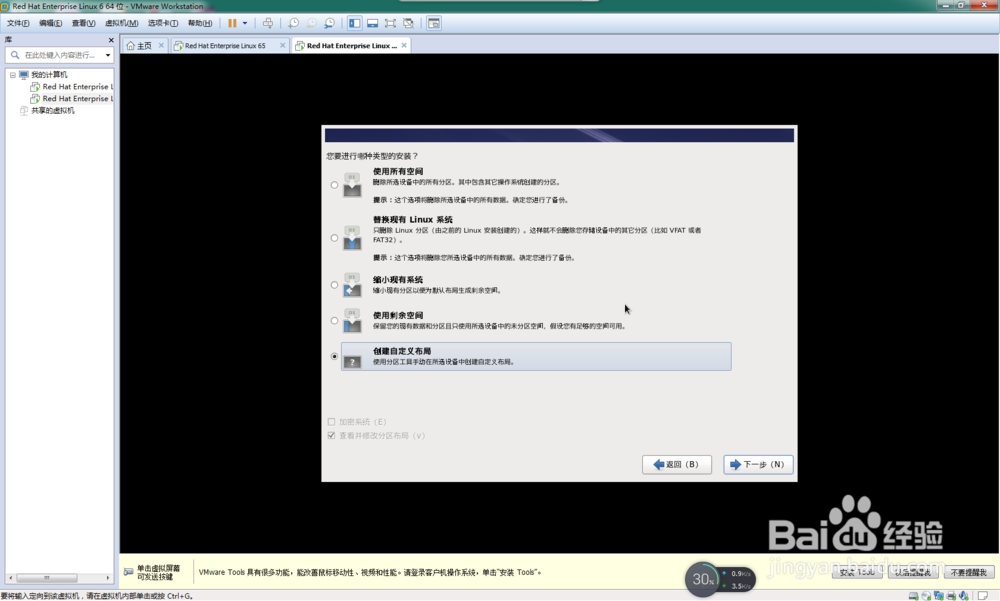Click the remind me later button

pos(913,572)
